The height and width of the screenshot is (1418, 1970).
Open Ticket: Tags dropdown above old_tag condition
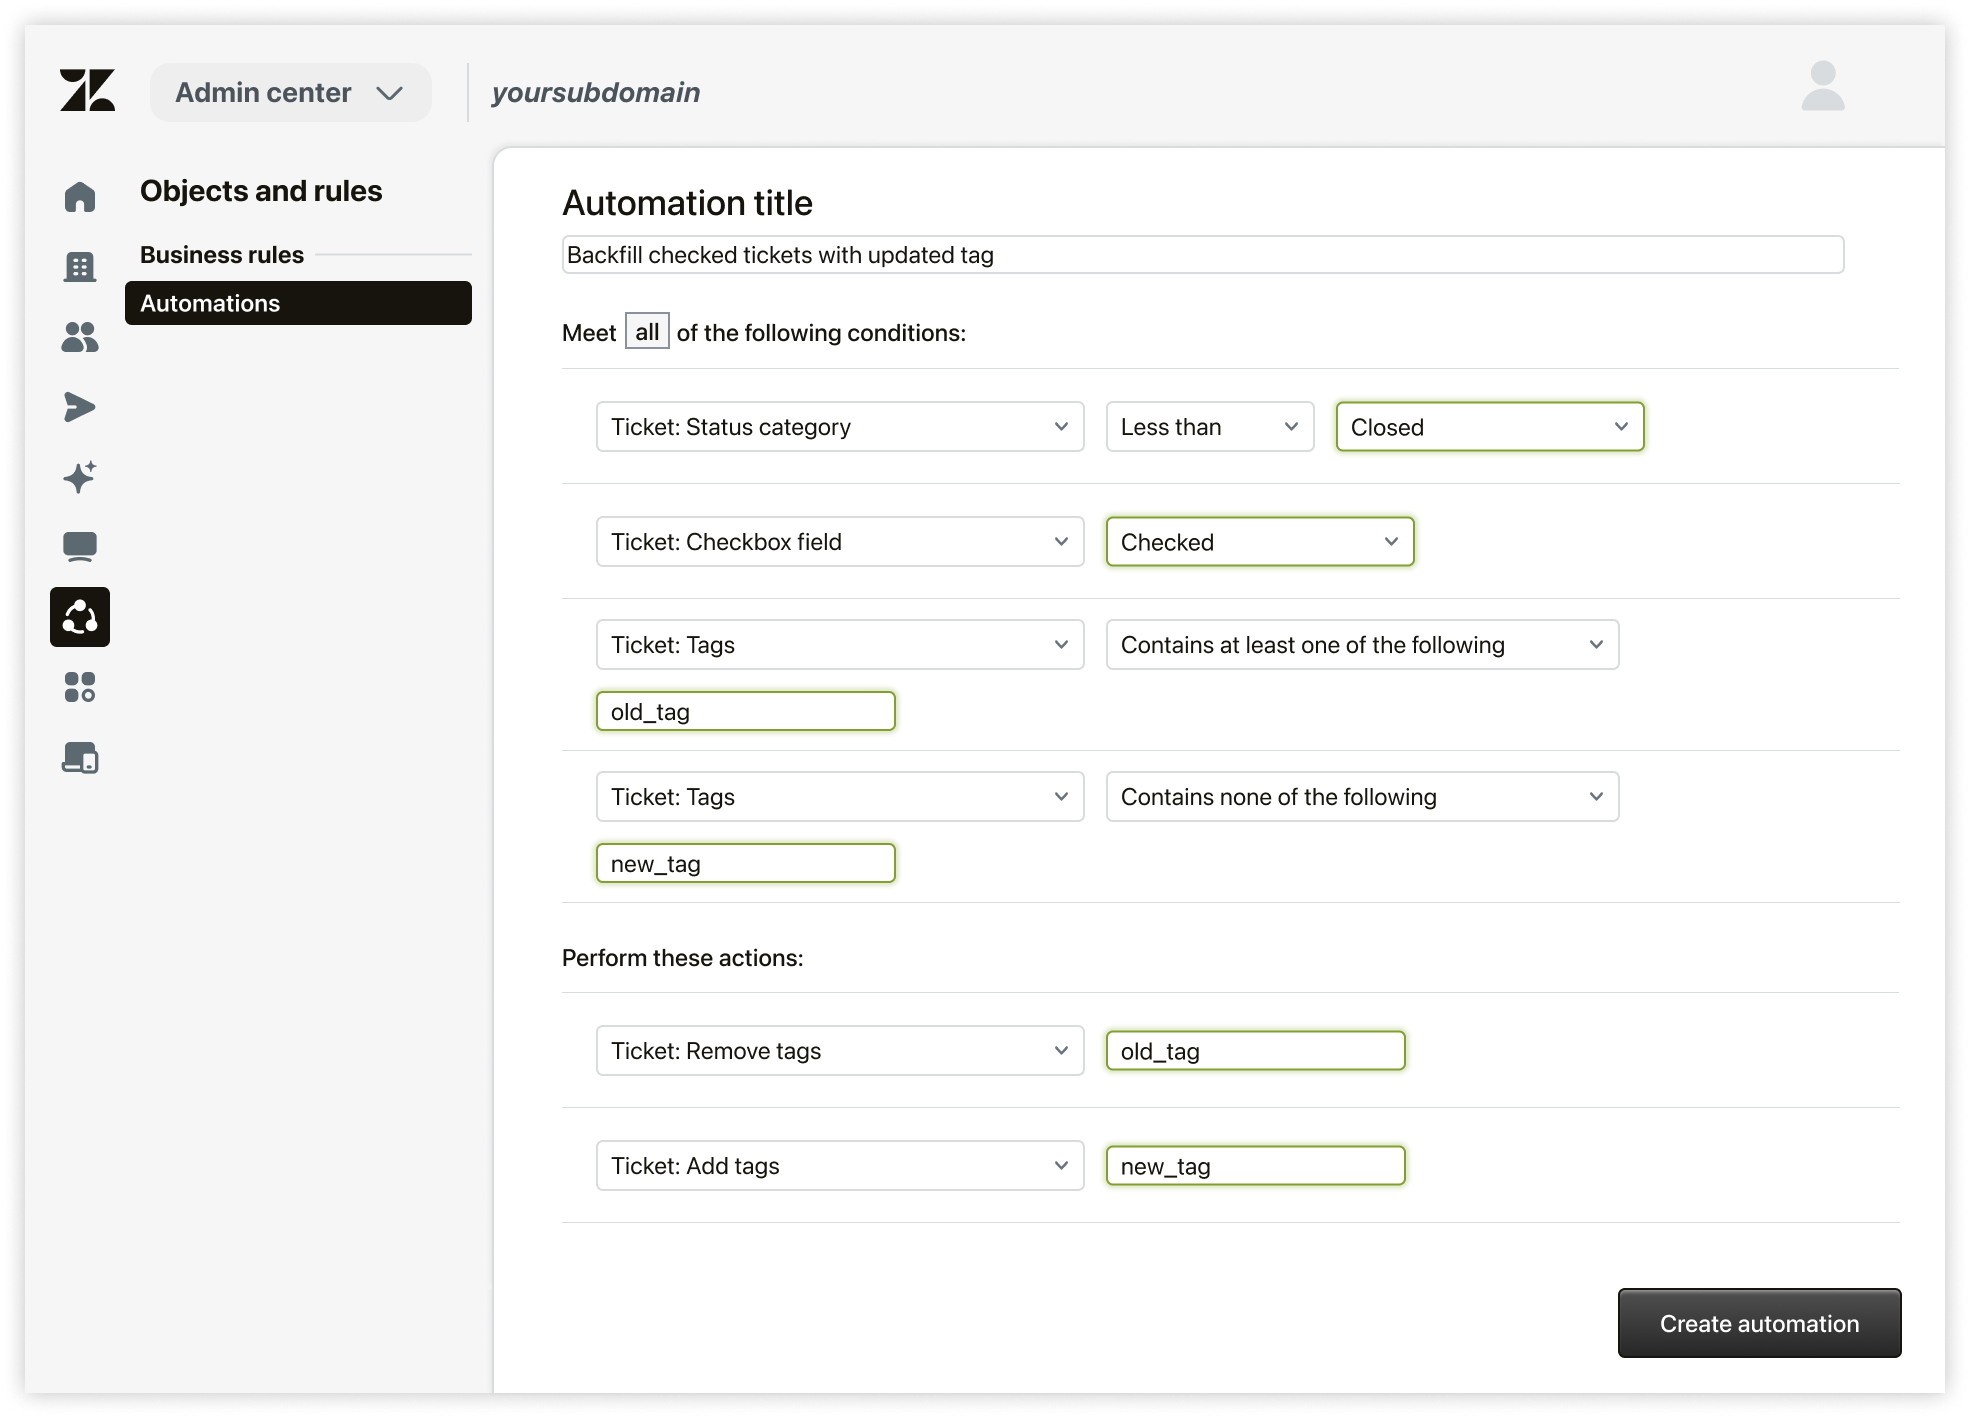click(840, 645)
